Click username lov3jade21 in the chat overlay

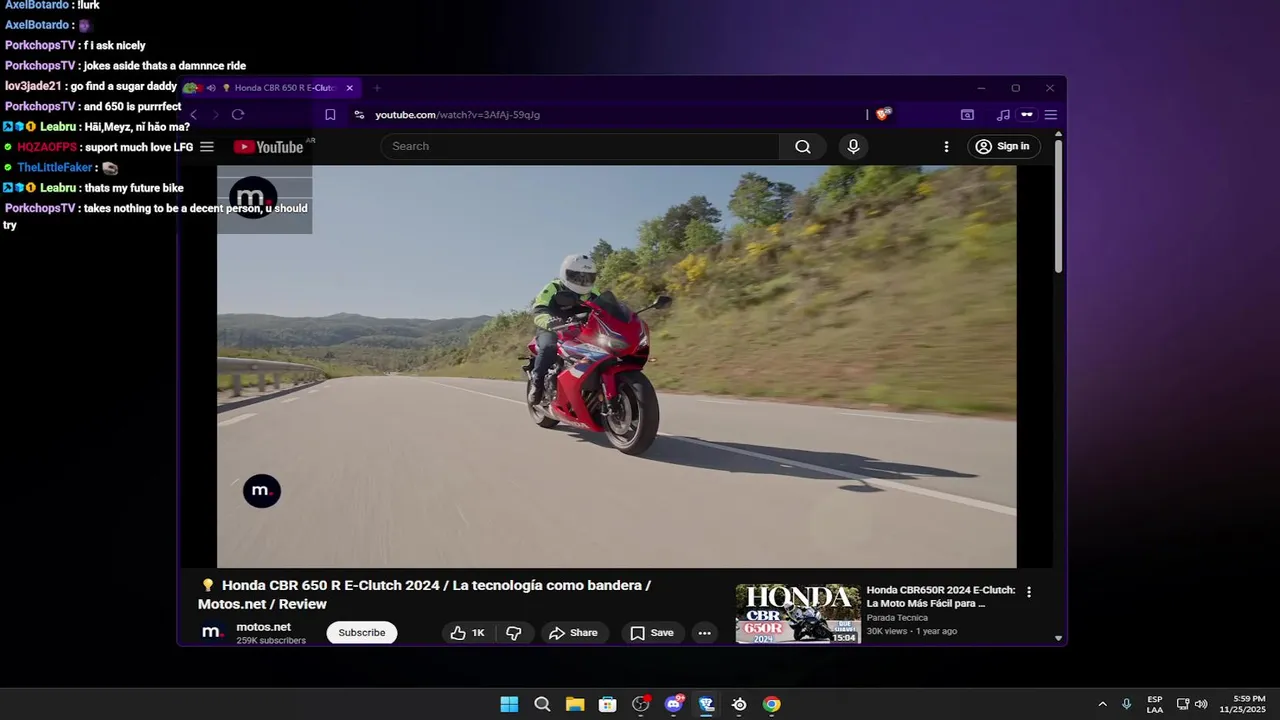pyautogui.click(x=33, y=86)
